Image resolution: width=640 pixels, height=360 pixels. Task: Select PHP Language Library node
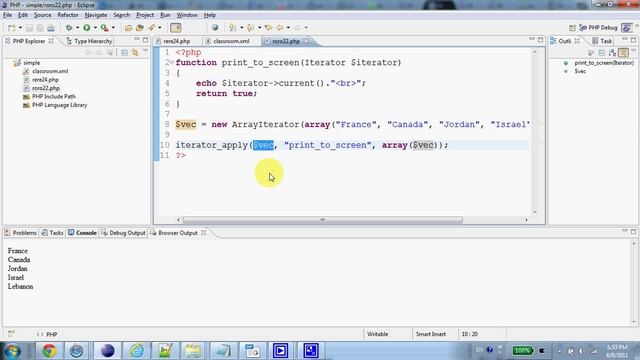click(x=55, y=105)
